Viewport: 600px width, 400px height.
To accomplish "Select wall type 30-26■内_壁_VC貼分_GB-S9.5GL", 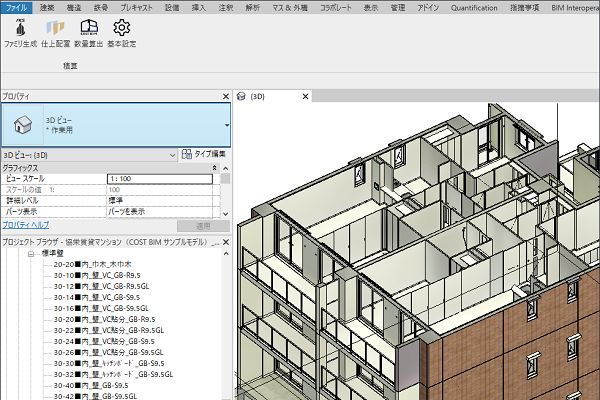I will coord(108,353).
